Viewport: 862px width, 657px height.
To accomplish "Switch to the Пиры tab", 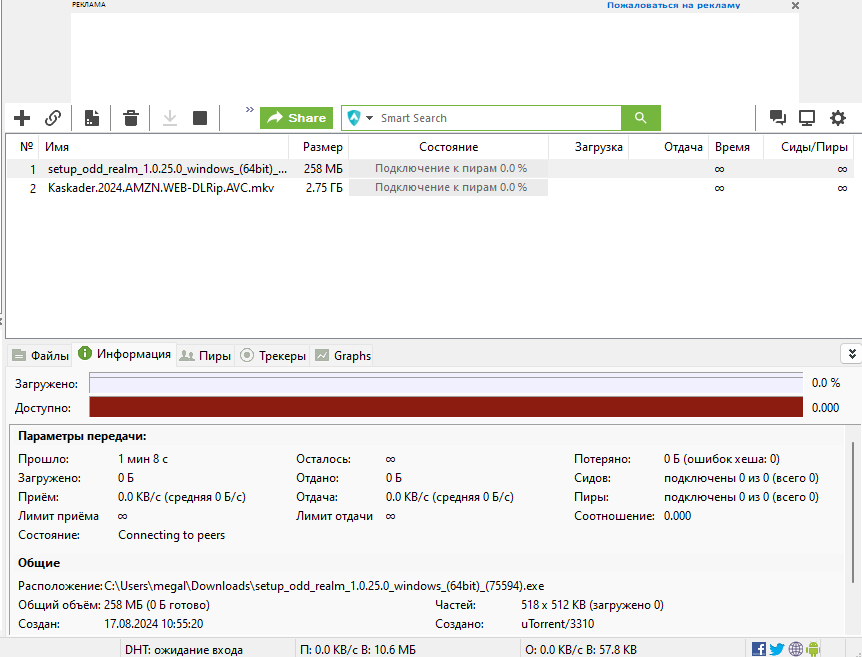I will tap(206, 356).
